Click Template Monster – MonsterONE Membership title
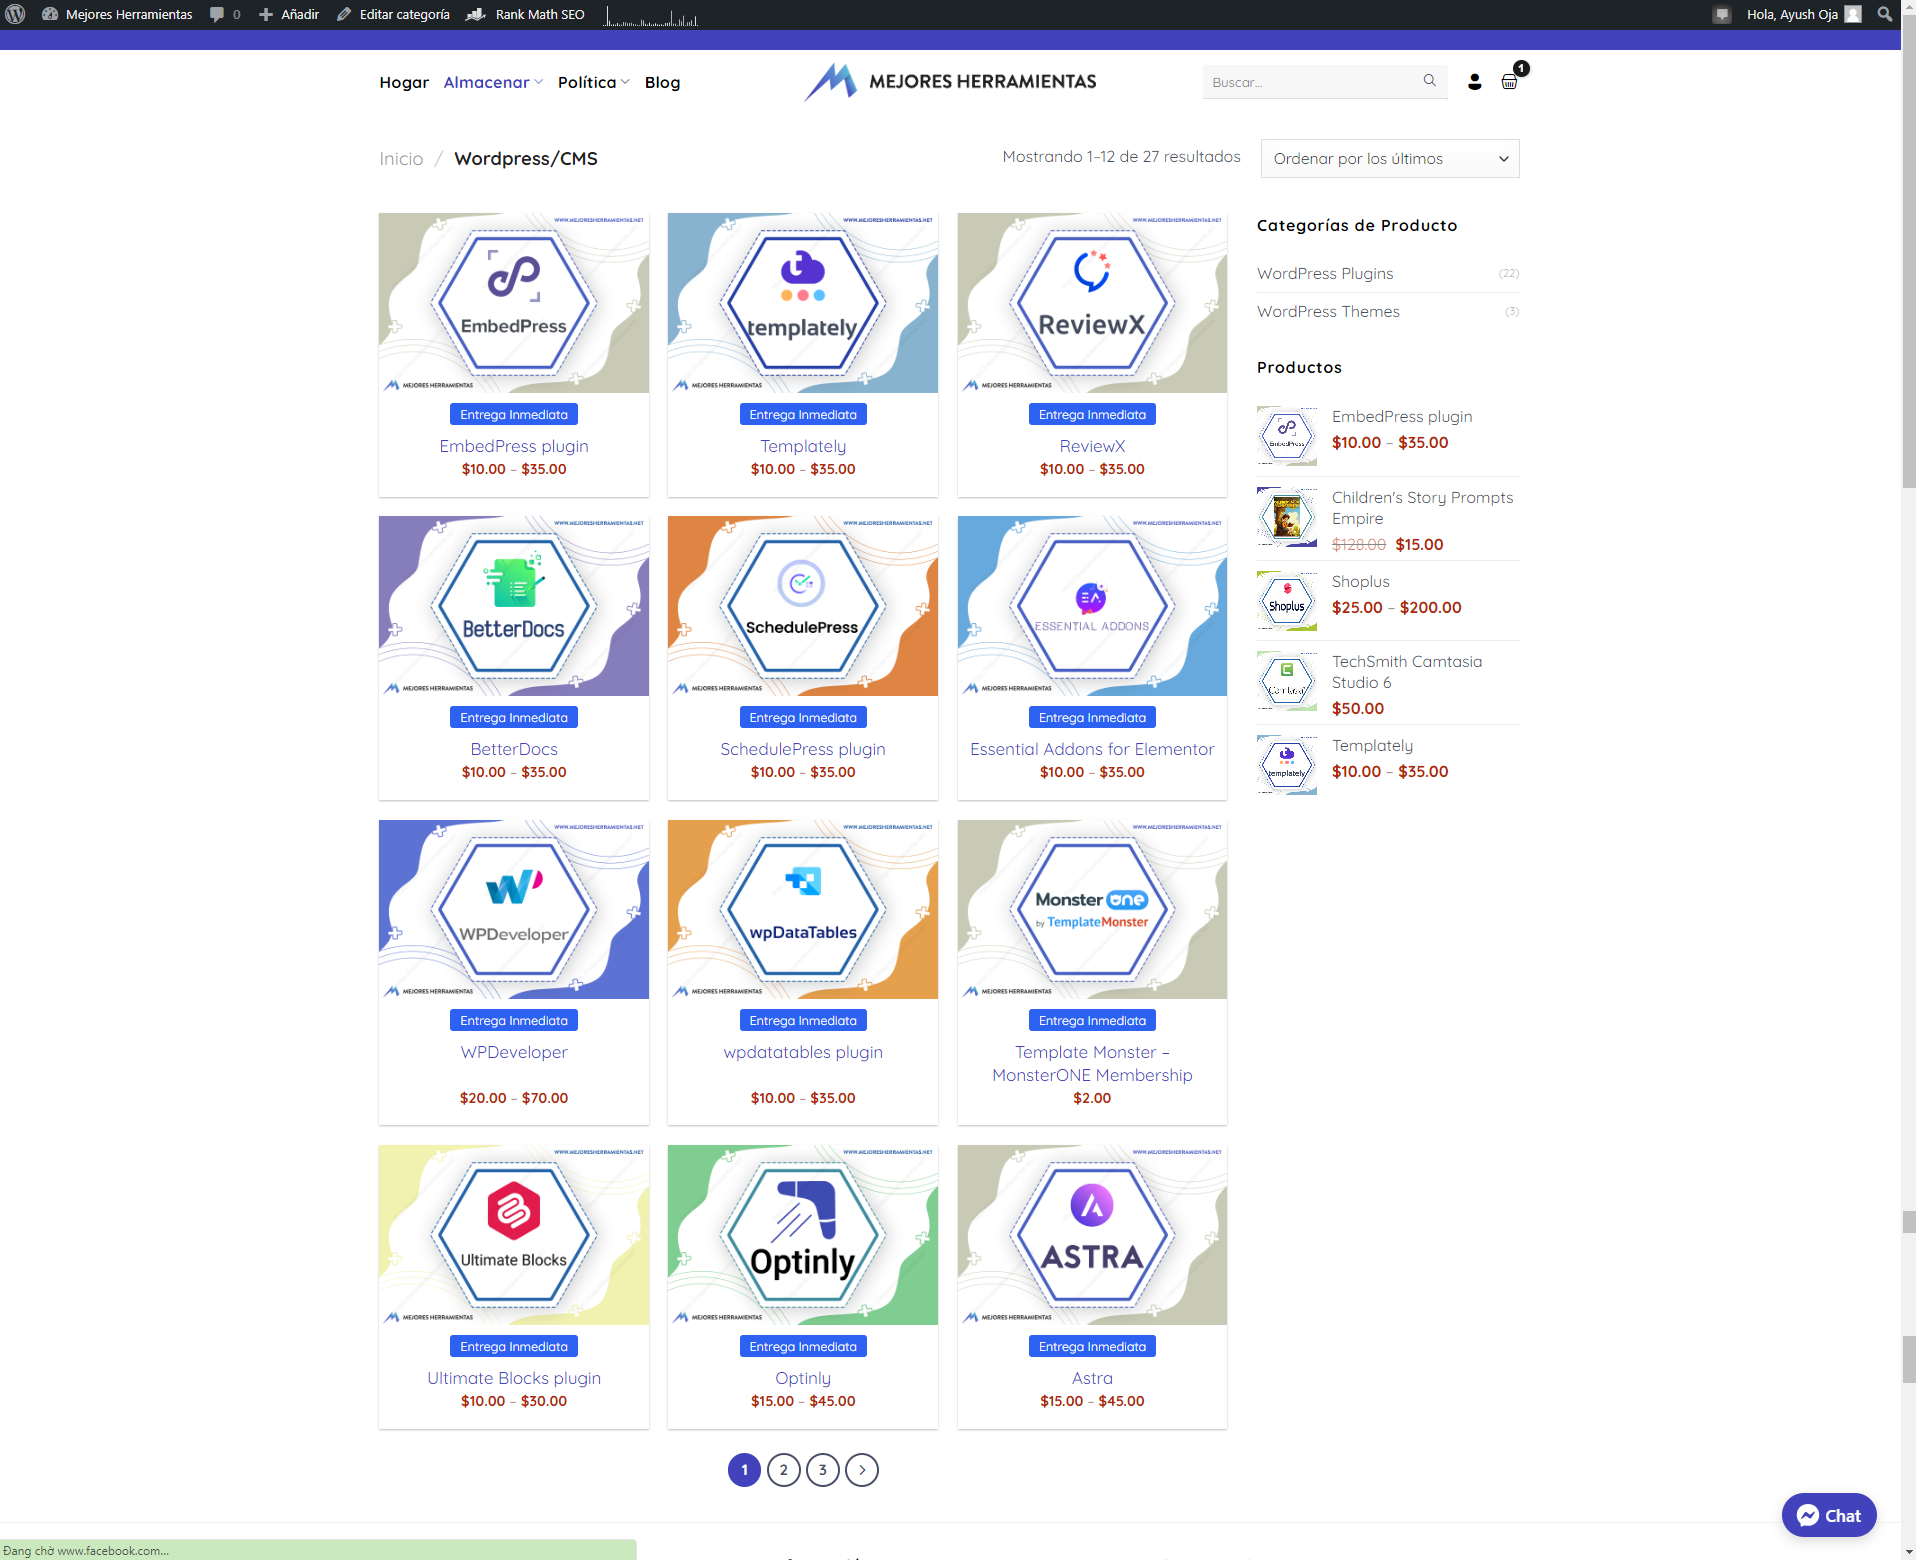The image size is (1916, 1560). [x=1092, y=1063]
